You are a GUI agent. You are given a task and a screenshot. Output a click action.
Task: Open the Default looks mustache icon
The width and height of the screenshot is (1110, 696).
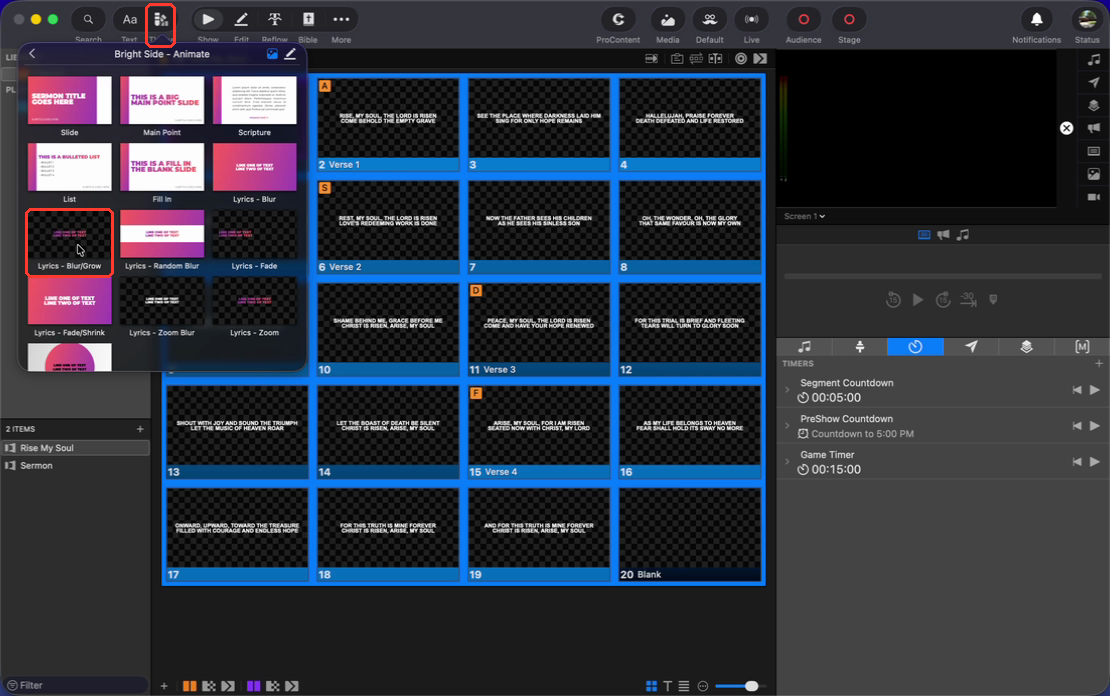pyautogui.click(x=709, y=20)
